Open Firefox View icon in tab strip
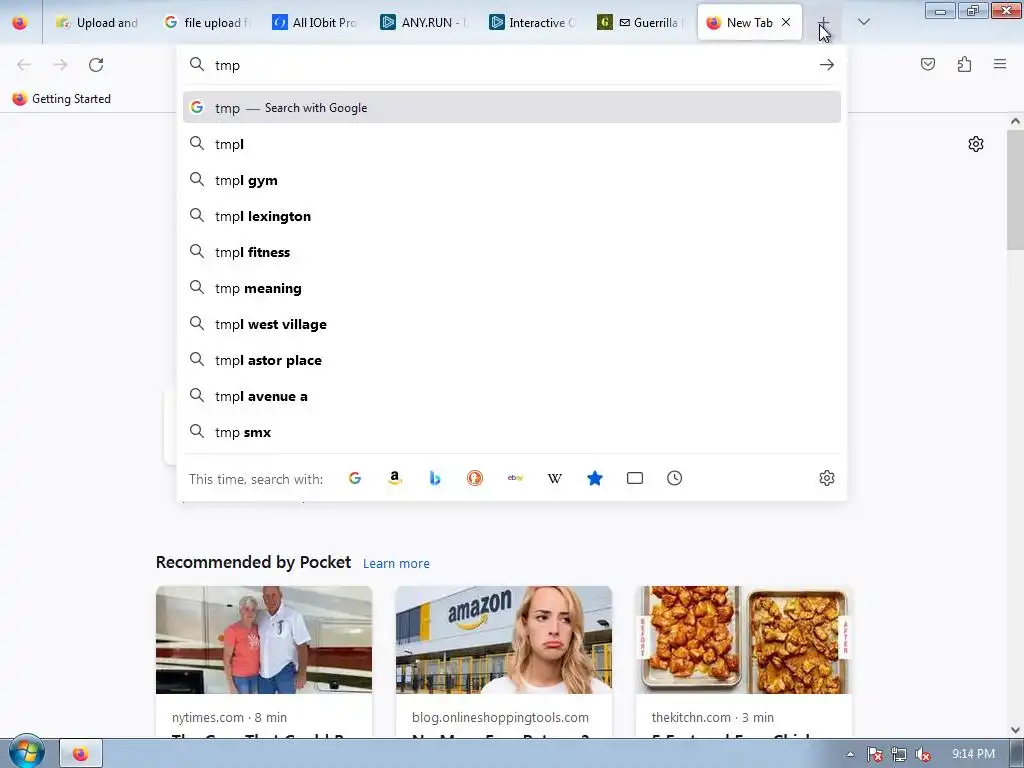 click(x=20, y=23)
